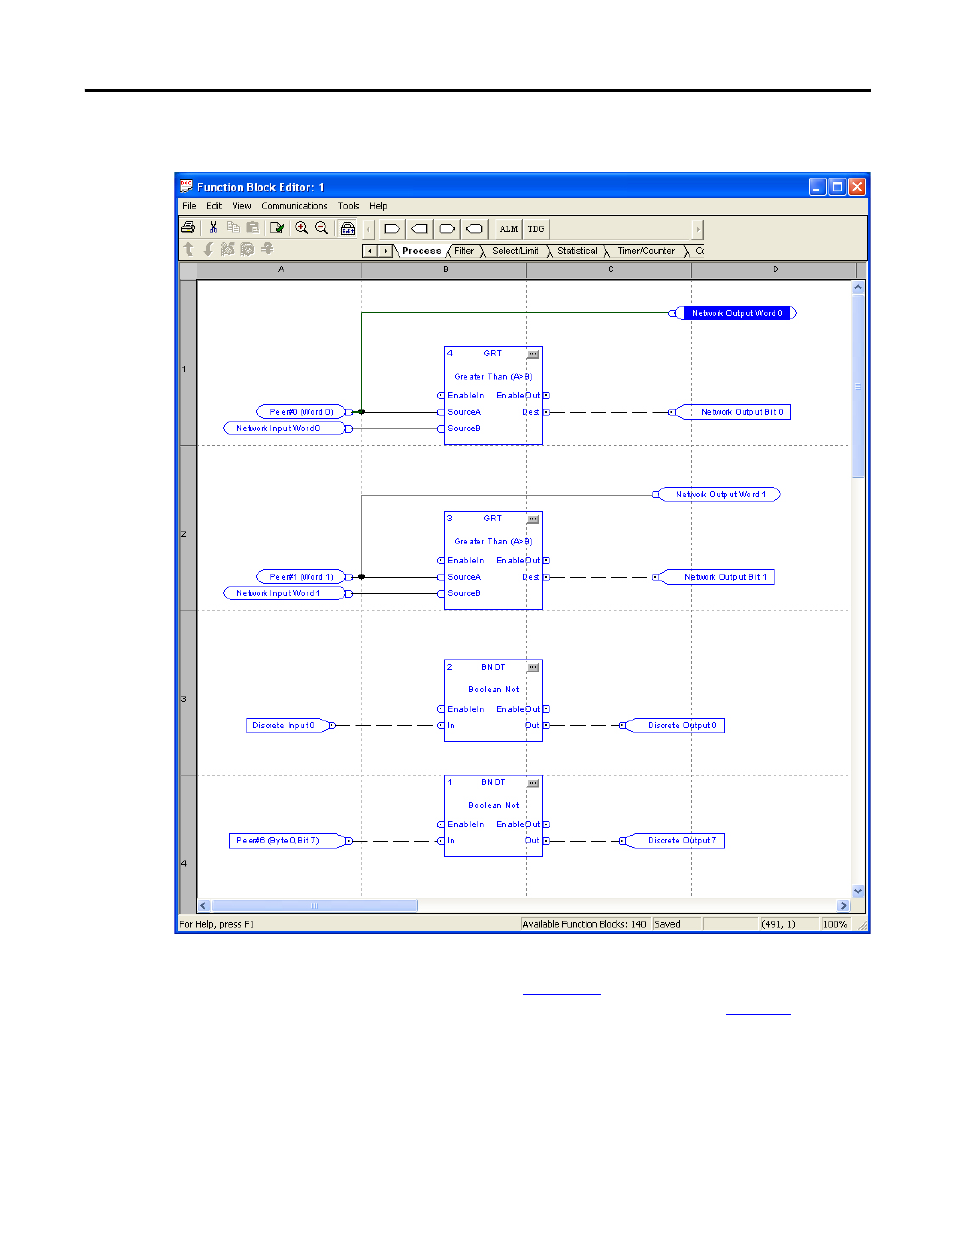Select Network Output Bit 1 tag

point(717,577)
